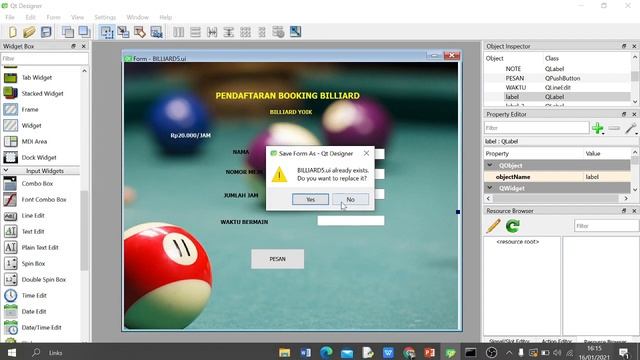The width and height of the screenshot is (640, 360).
Task: Select the NOTE row in Object Inspector
Action: (557, 69)
